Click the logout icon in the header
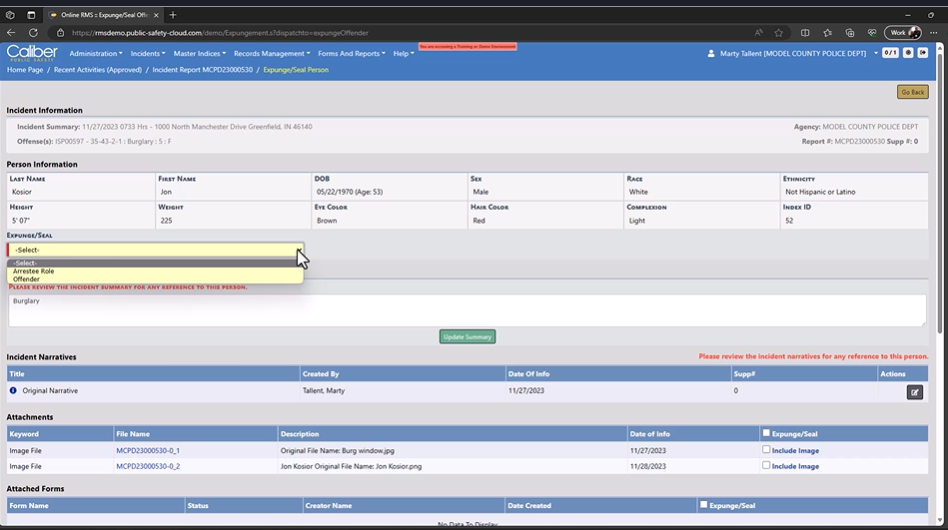Image resolution: width=948 pixels, height=530 pixels. click(924, 53)
